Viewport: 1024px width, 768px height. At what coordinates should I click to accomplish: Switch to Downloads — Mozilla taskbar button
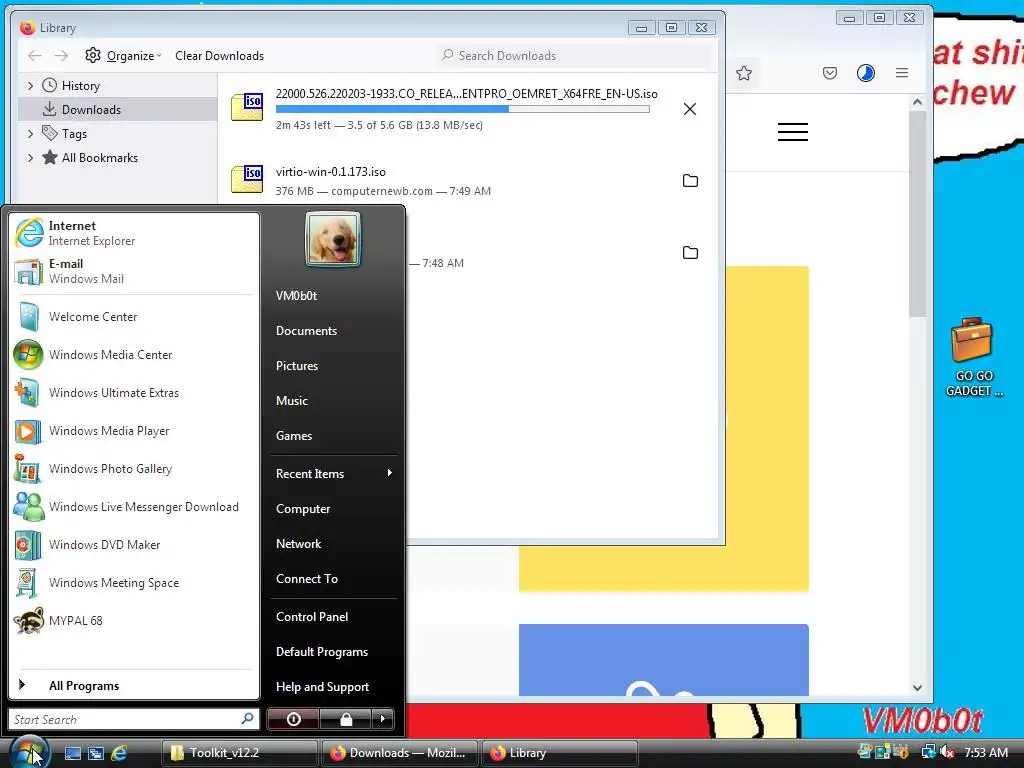[x=399, y=753]
